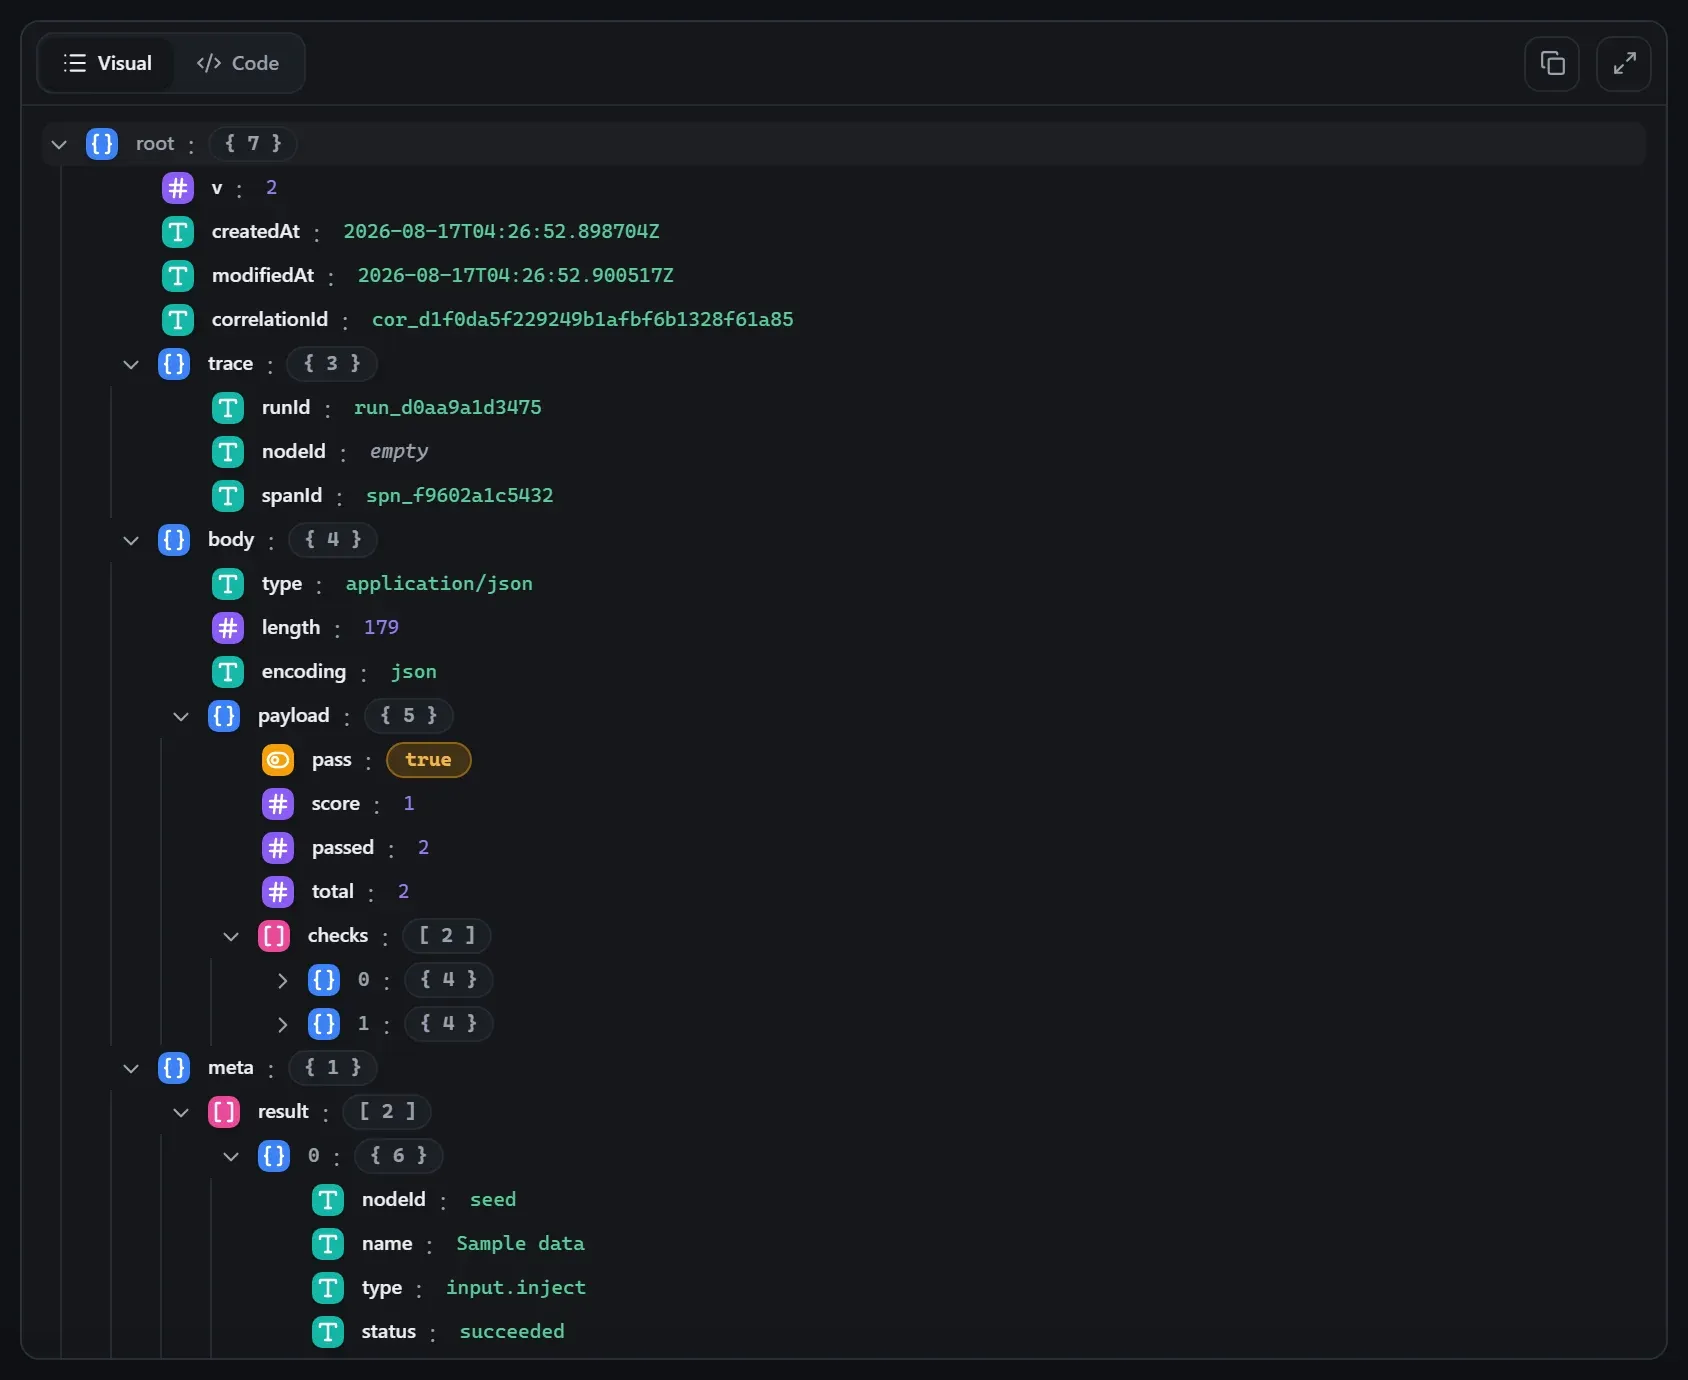The height and width of the screenshot is (1380, 1688).
Task: Select the runId value run_d0aa9a1d3475
Action: click(x=448, y=408)
